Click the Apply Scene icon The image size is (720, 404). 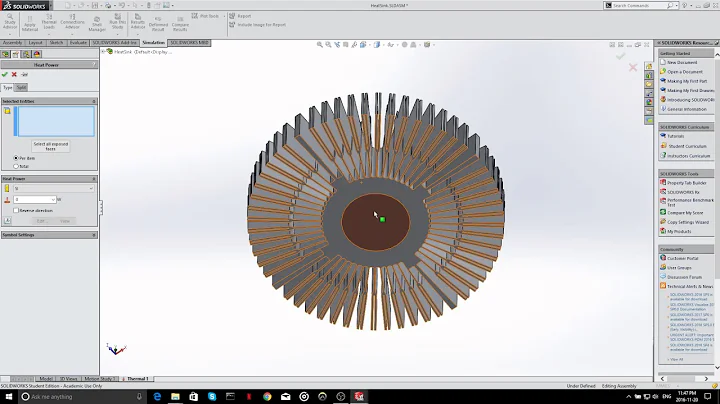click(x=413, y=45)
